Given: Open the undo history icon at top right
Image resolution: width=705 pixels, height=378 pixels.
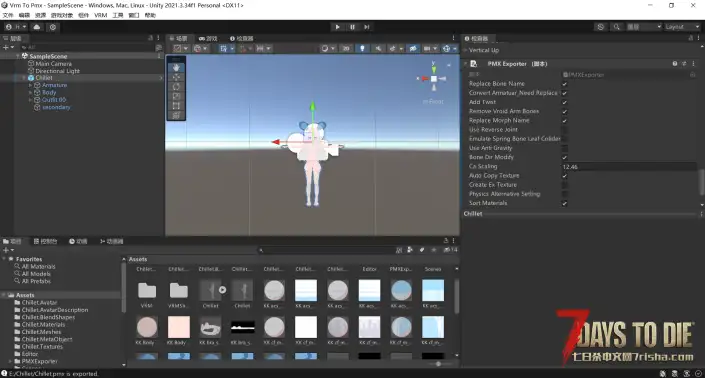Looking at the screenshot, I should tap(601, 27).
